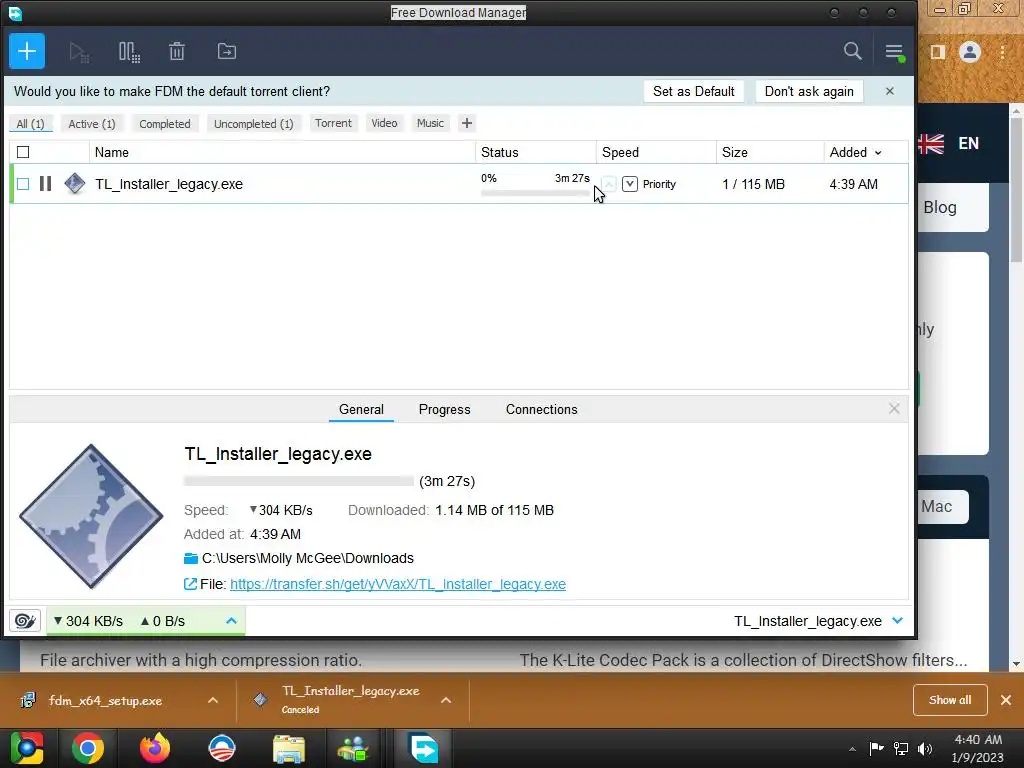Image resolution: width=1024 pixels, height=768 pixels.
Task: Click Chrome profile avatar icon
Action: 970,52
